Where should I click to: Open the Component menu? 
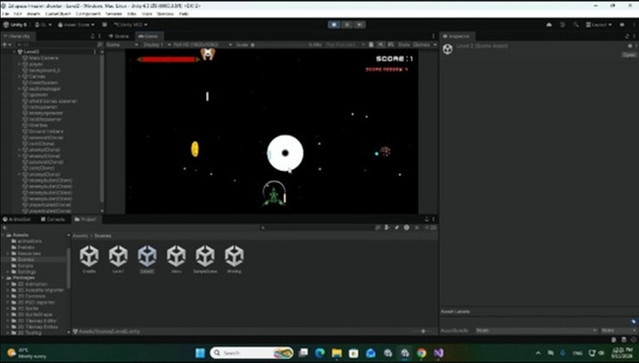tap(88, 13)
